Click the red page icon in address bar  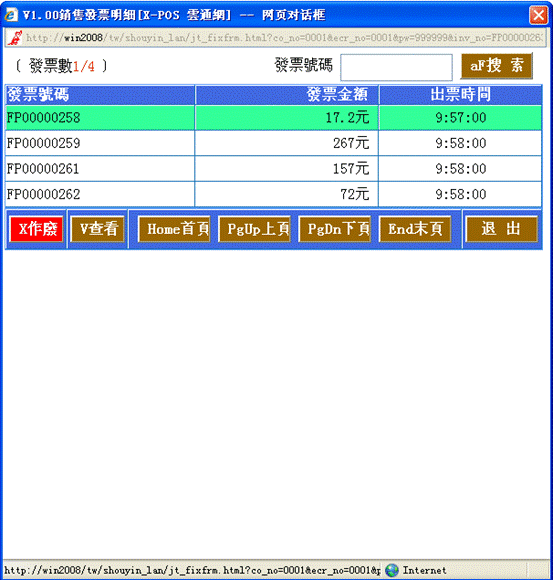[x=15, y=38]
